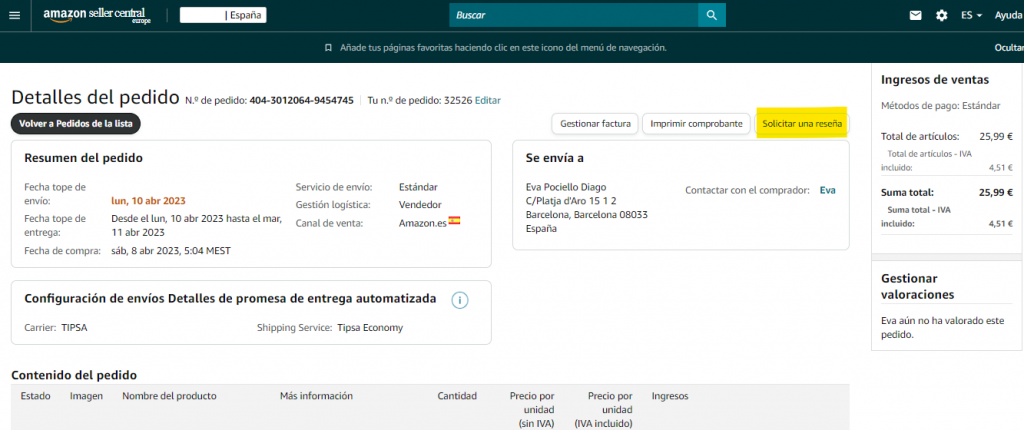
Task: Click the Amazon Seller Central logo
Action: [x=97, y=16]
